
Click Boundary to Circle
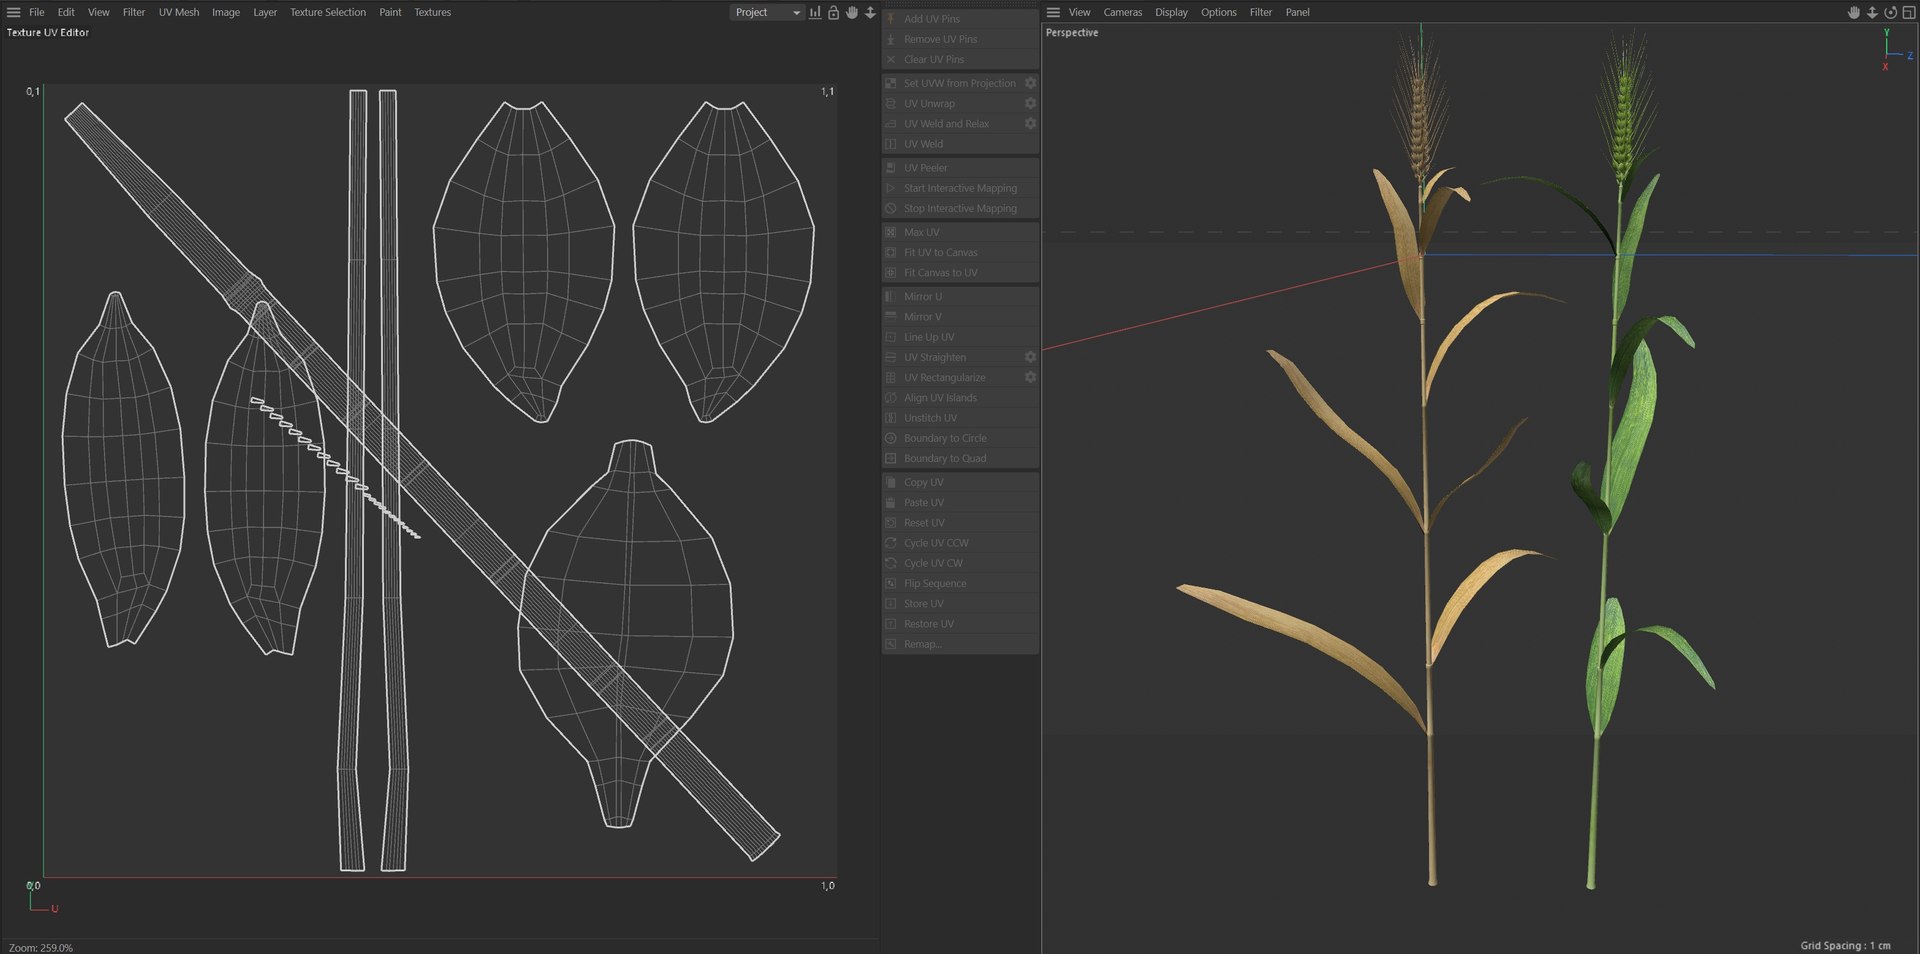[960, 438]
